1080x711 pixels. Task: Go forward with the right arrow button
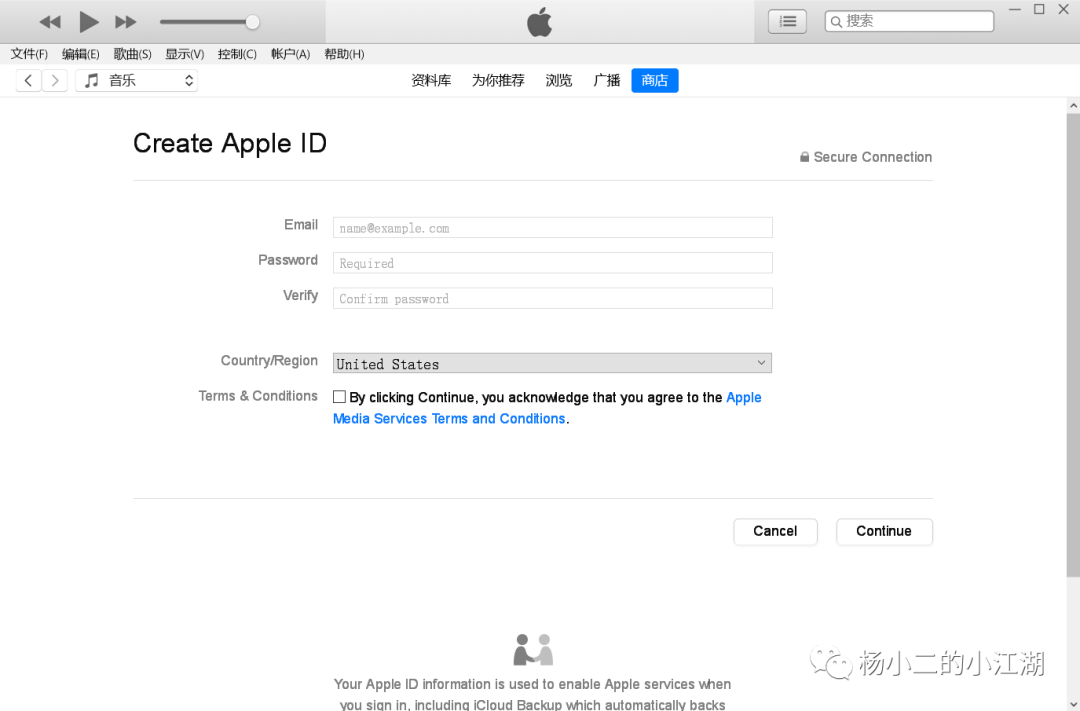(55, 81)
